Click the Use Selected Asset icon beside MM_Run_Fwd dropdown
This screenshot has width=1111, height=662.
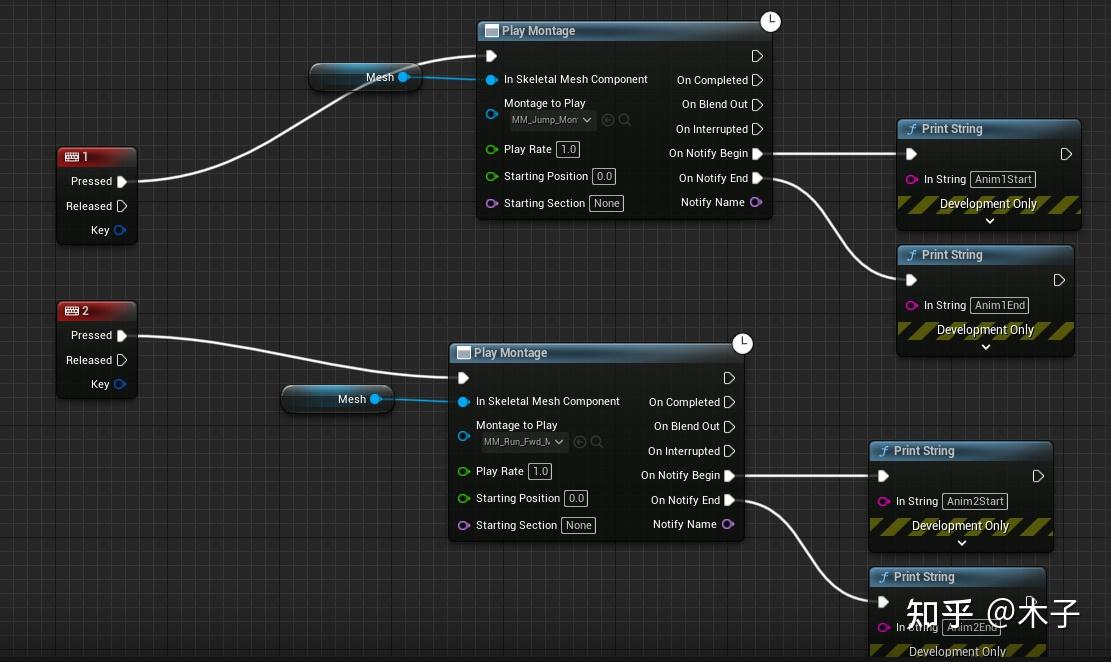click(x=580, y=441)
